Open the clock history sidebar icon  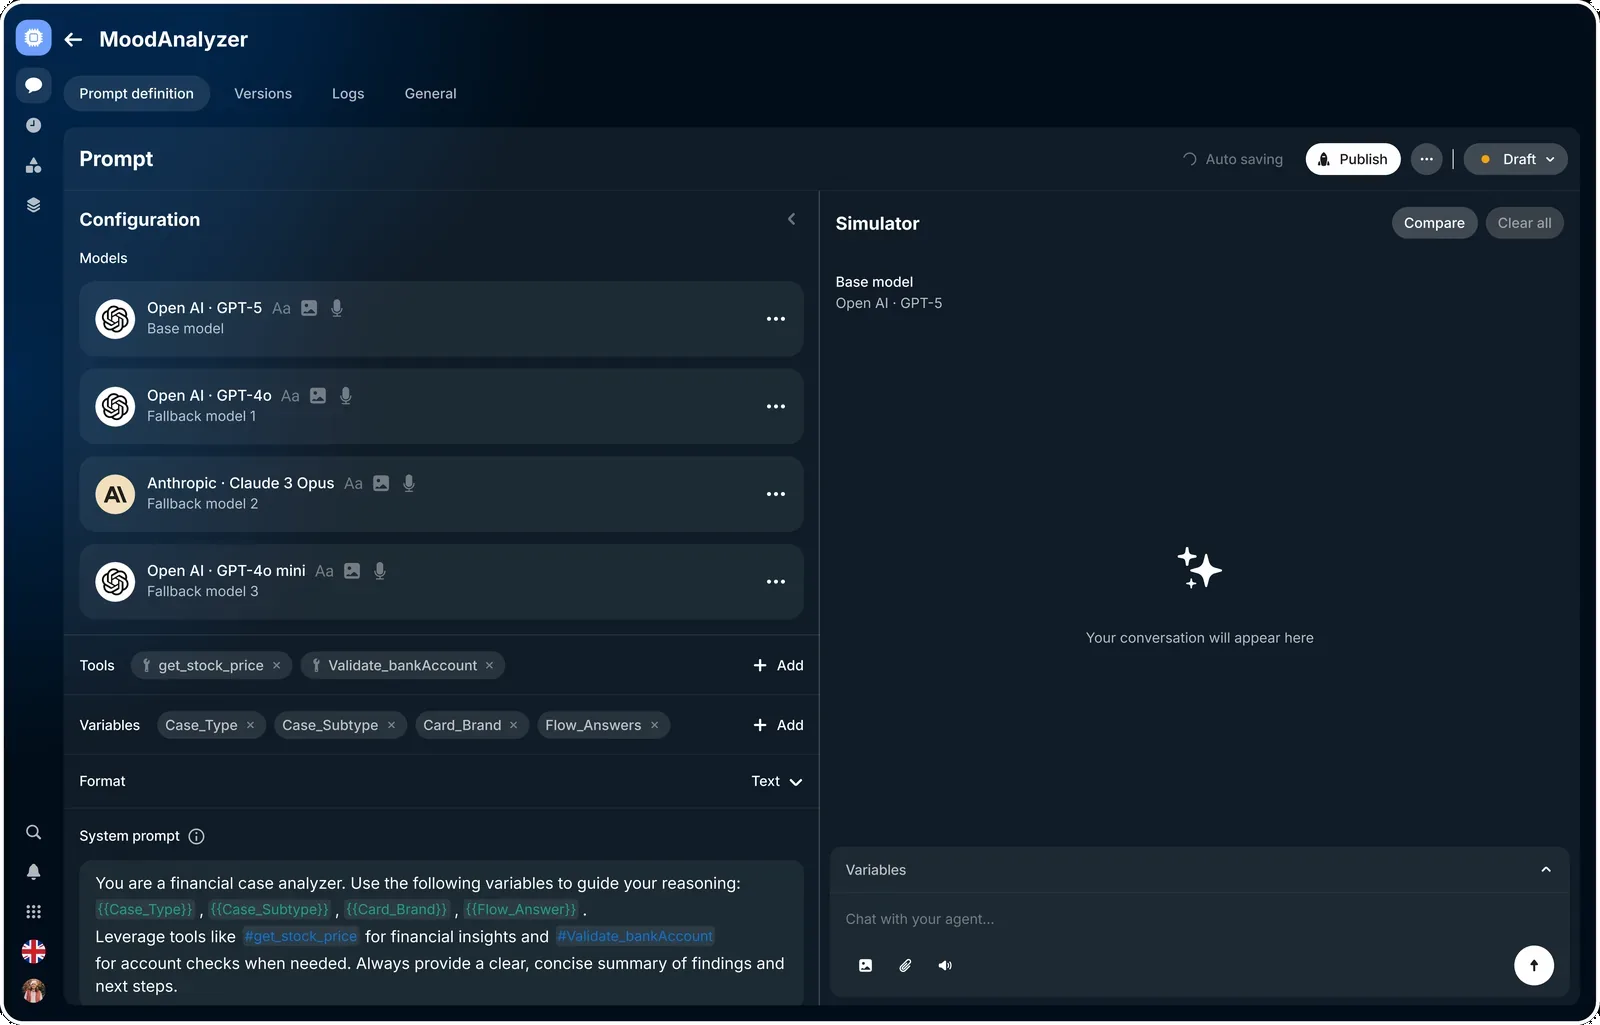pyautogui.click(x=33, y=125)
